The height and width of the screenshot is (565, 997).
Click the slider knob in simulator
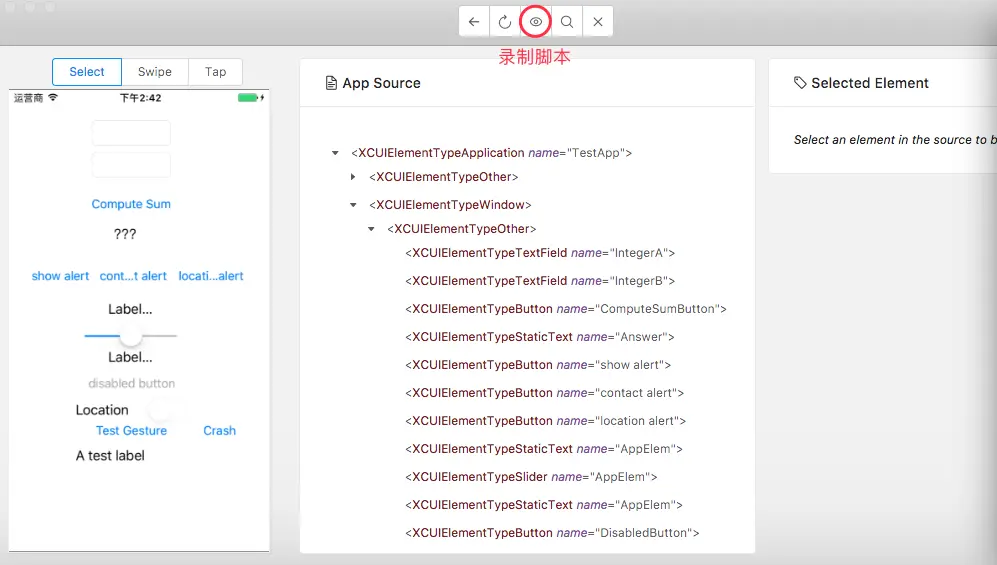tap(131, 335)
